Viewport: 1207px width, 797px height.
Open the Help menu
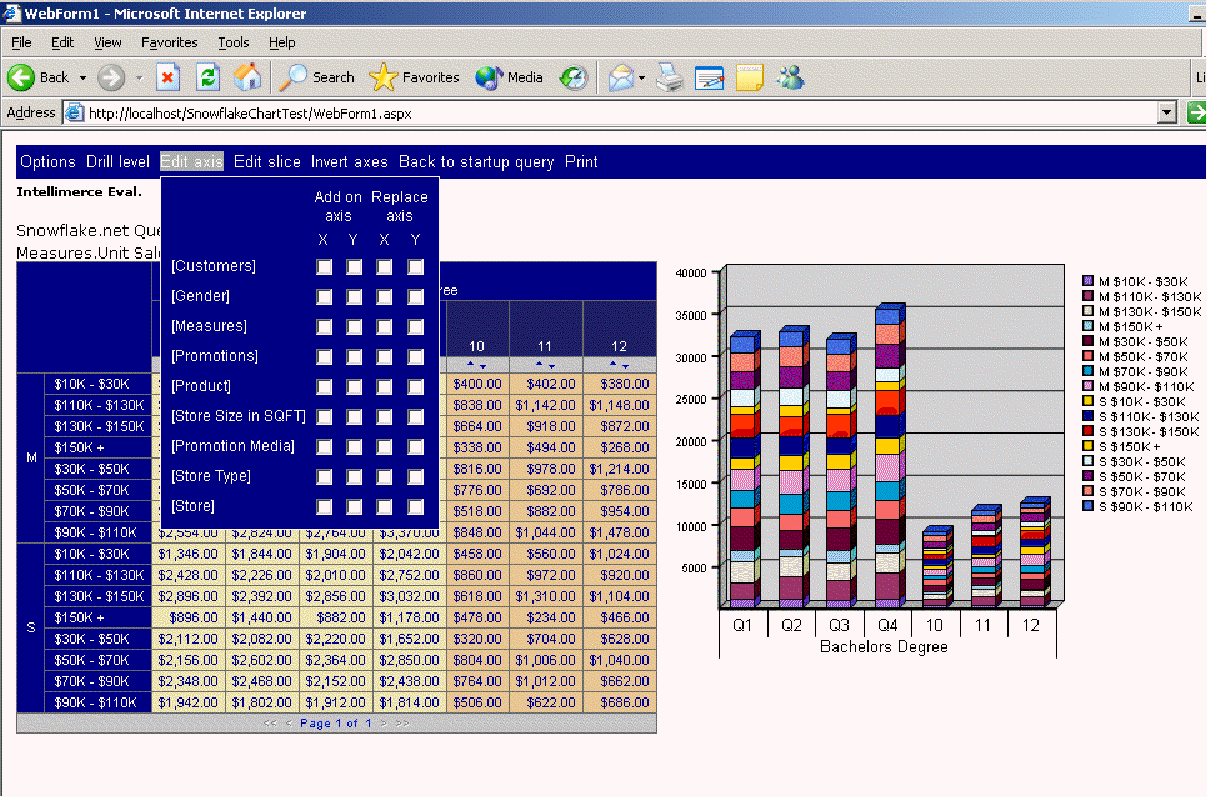(x=282, y=42)
